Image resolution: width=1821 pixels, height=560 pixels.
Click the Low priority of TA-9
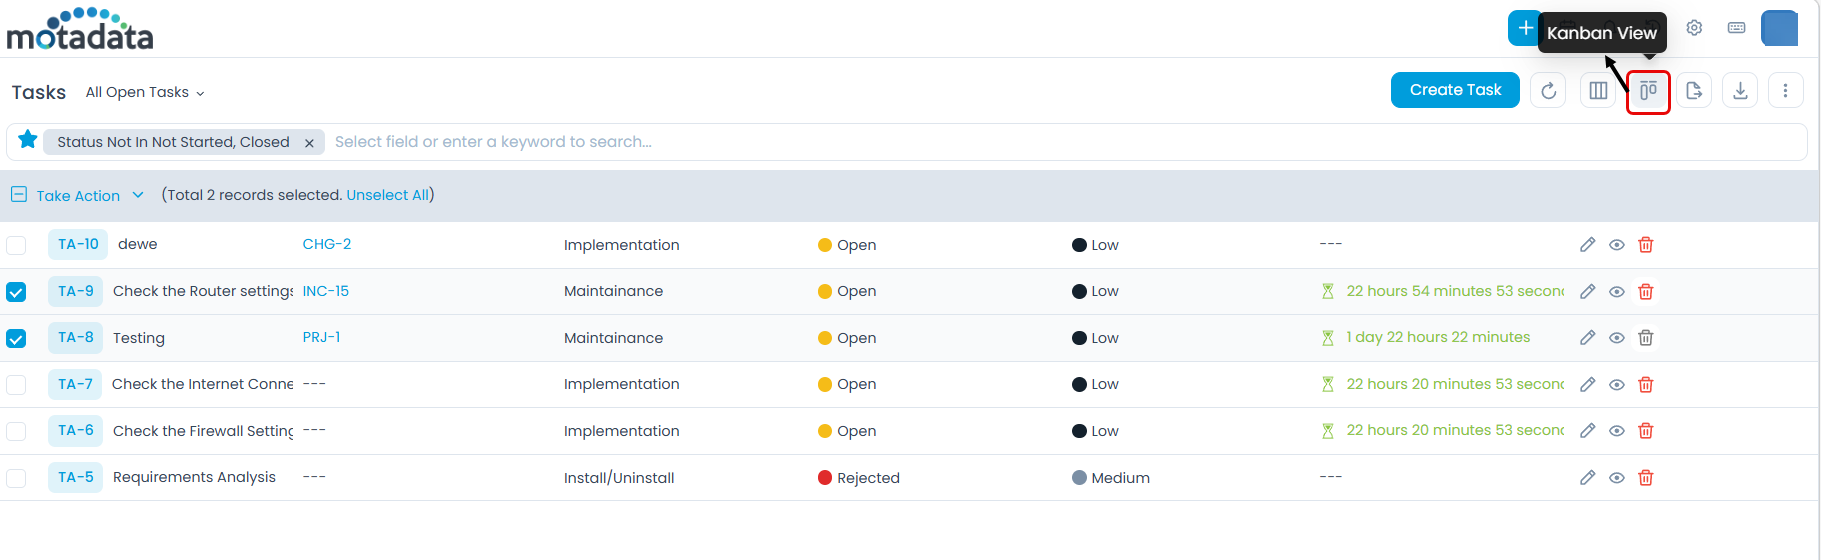coord(1095,292)
